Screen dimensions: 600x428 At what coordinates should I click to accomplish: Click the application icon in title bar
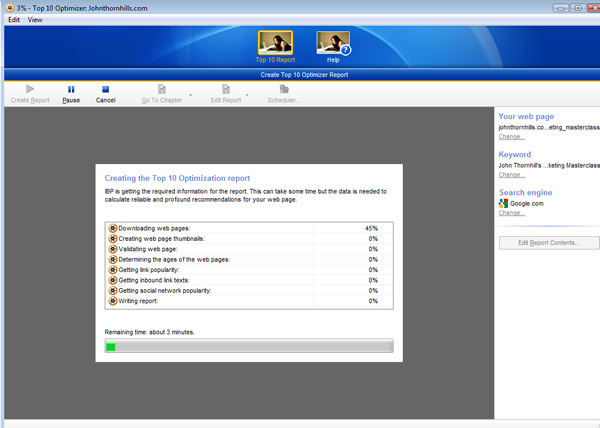(10, 8)
